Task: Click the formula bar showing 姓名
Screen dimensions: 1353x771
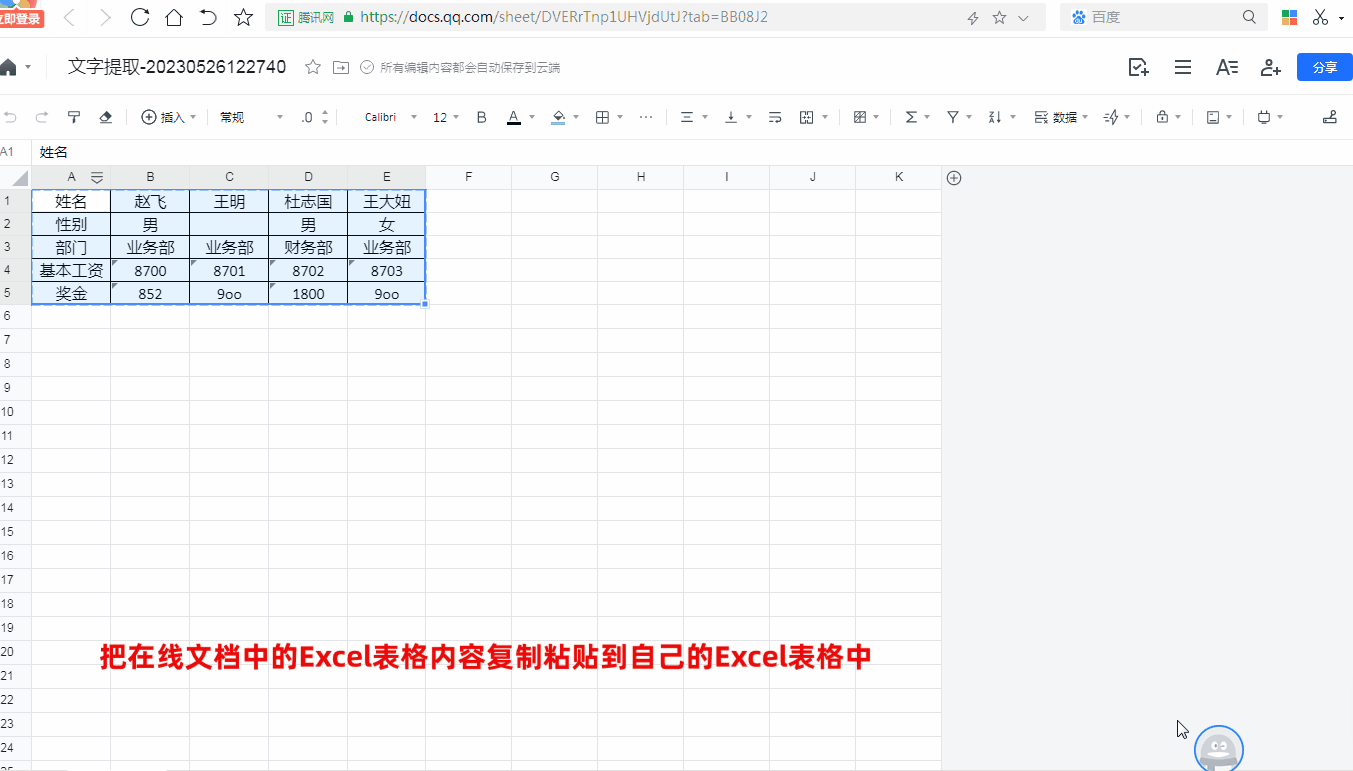Action: point(690,152)
